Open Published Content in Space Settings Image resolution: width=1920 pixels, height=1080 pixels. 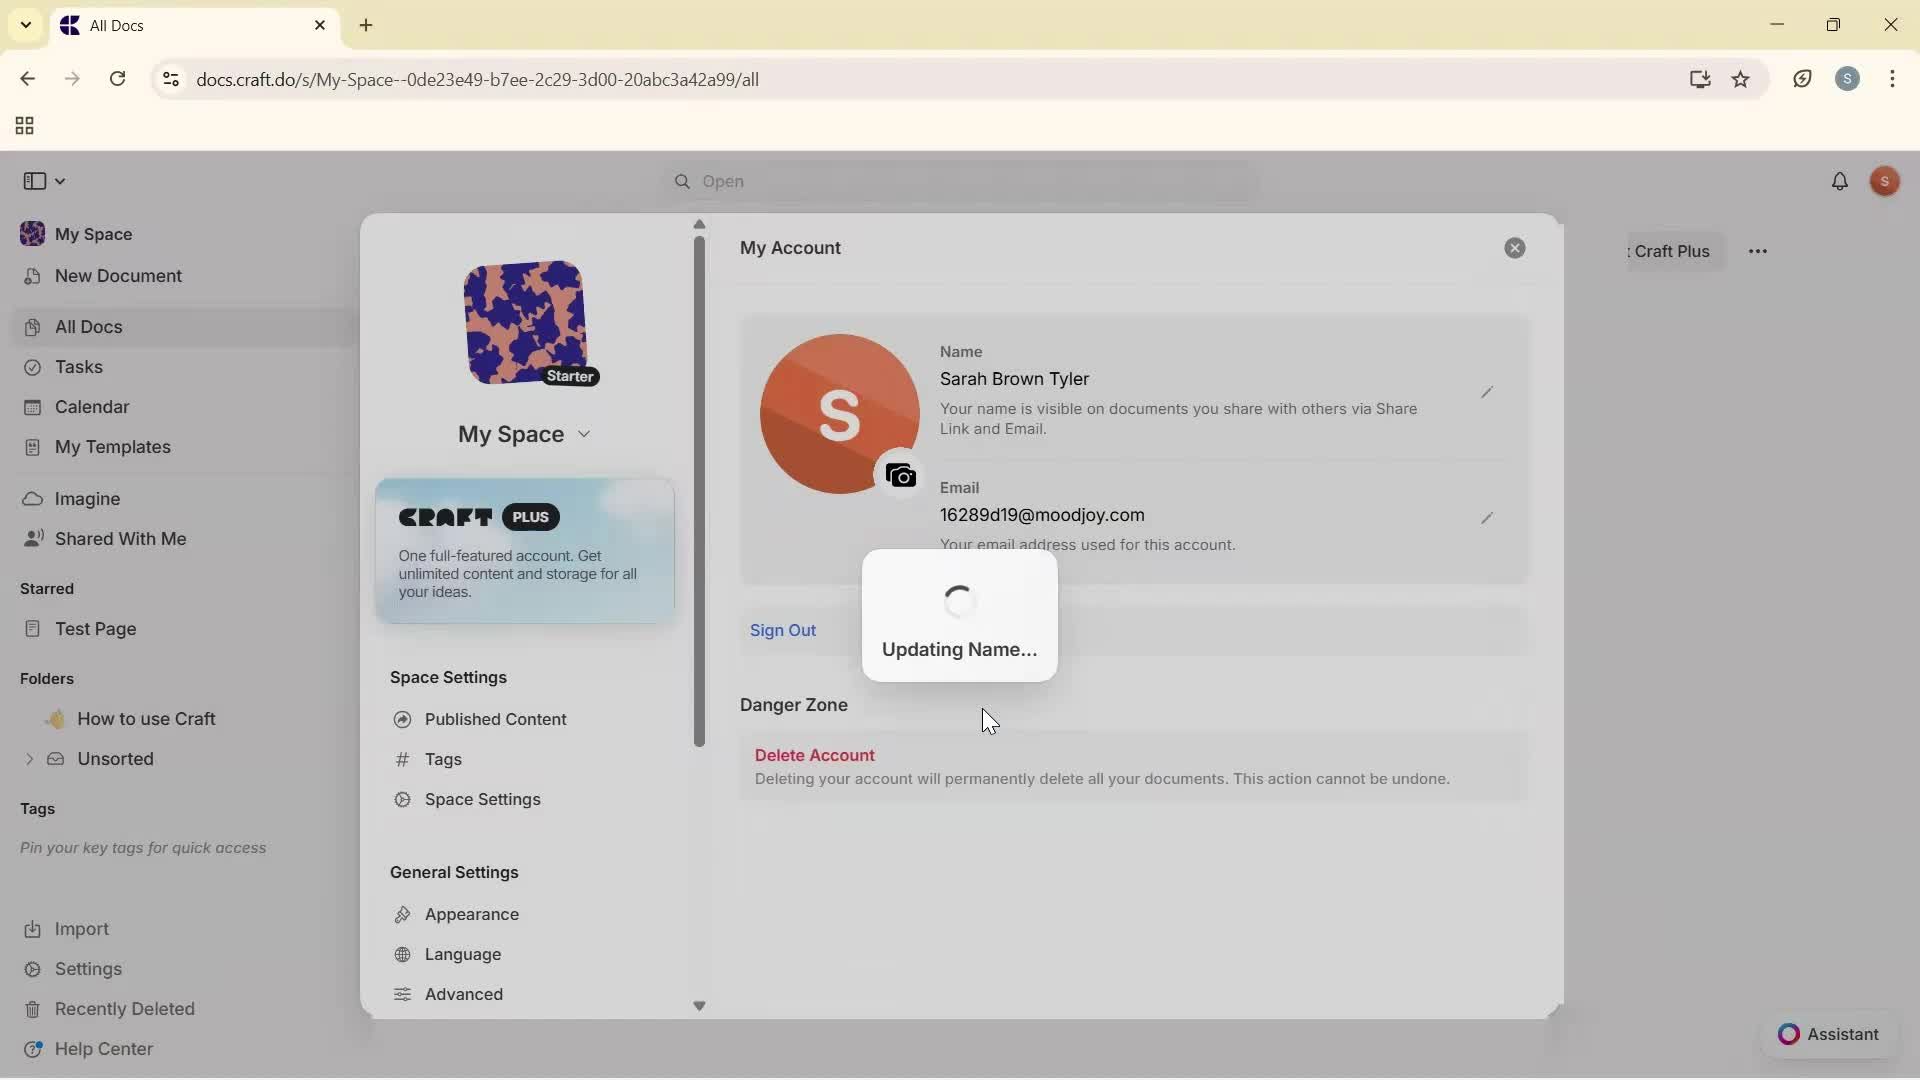[x=495, y=719]
